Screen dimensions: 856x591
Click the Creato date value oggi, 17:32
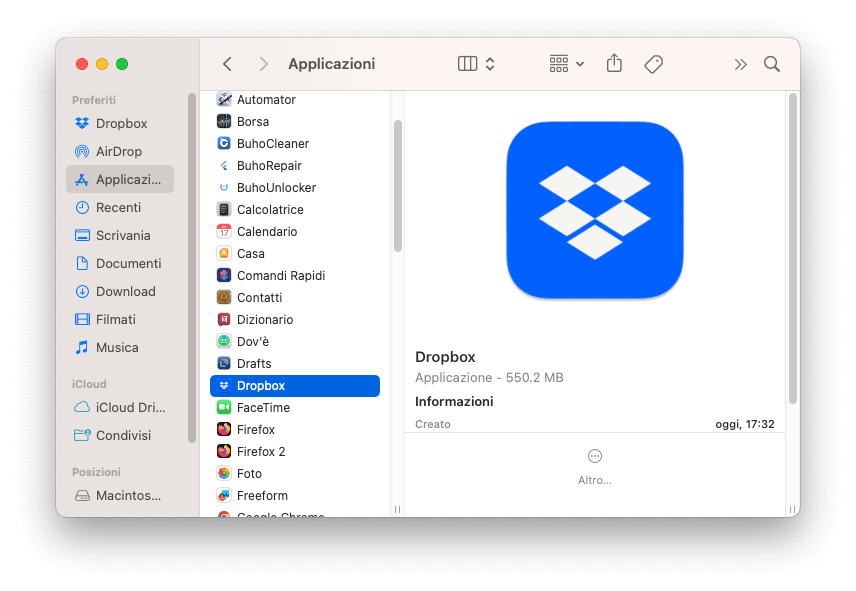pos(745,424)
